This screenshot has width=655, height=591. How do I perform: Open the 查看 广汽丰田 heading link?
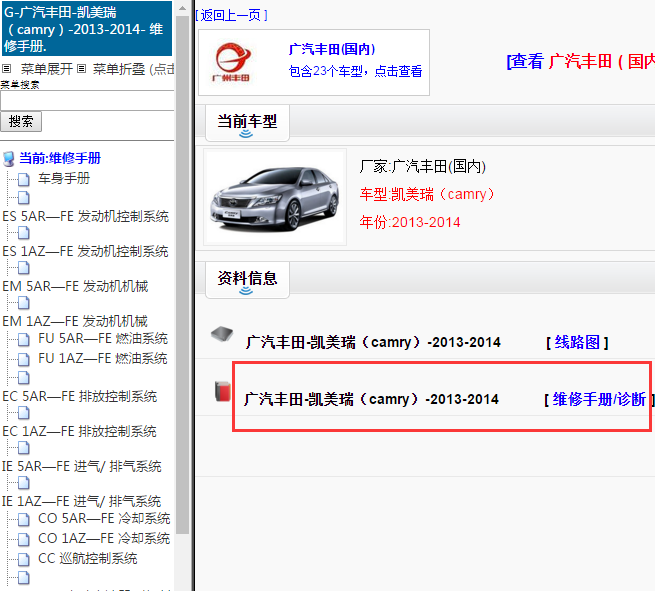click(581, 62)
